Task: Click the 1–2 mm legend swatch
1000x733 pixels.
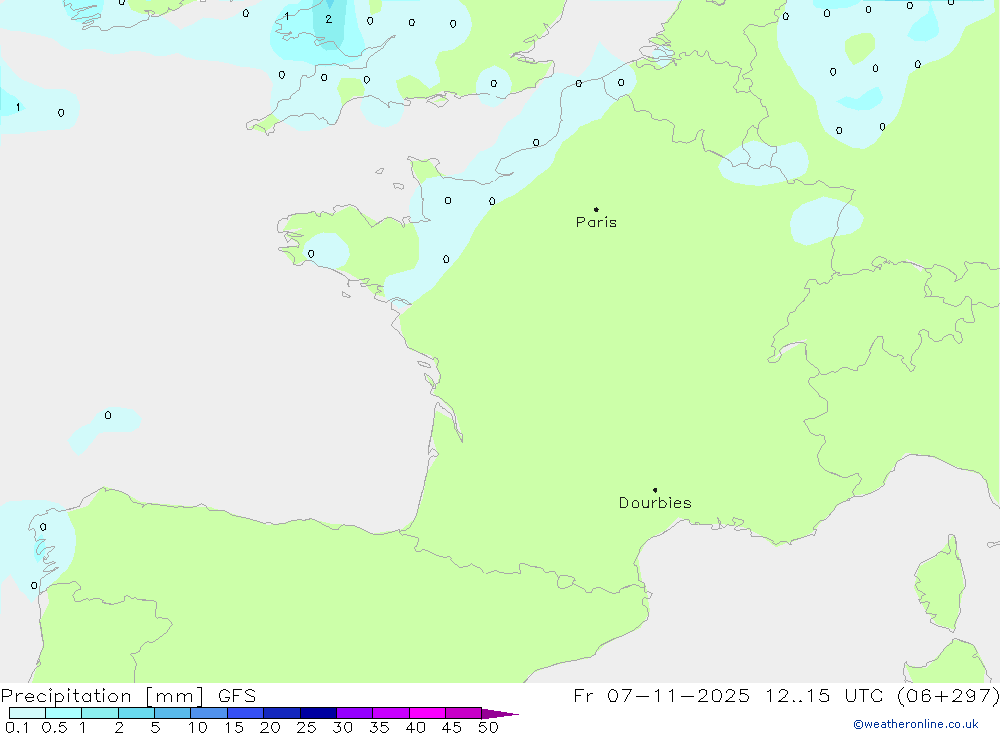Action: point(99,713)
